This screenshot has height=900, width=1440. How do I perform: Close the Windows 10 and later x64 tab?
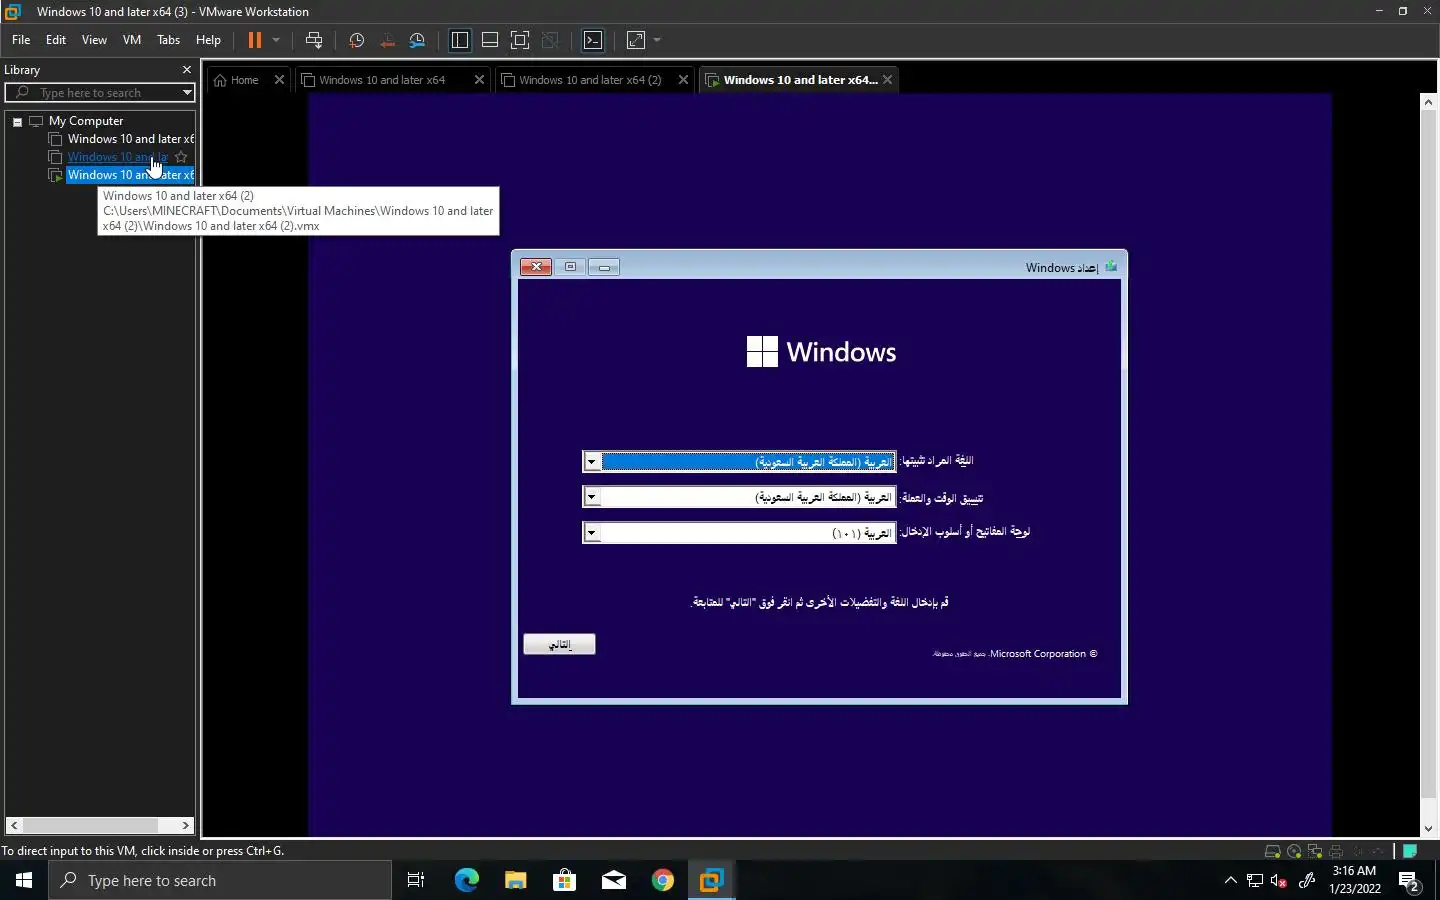click(x=479, y=80)
